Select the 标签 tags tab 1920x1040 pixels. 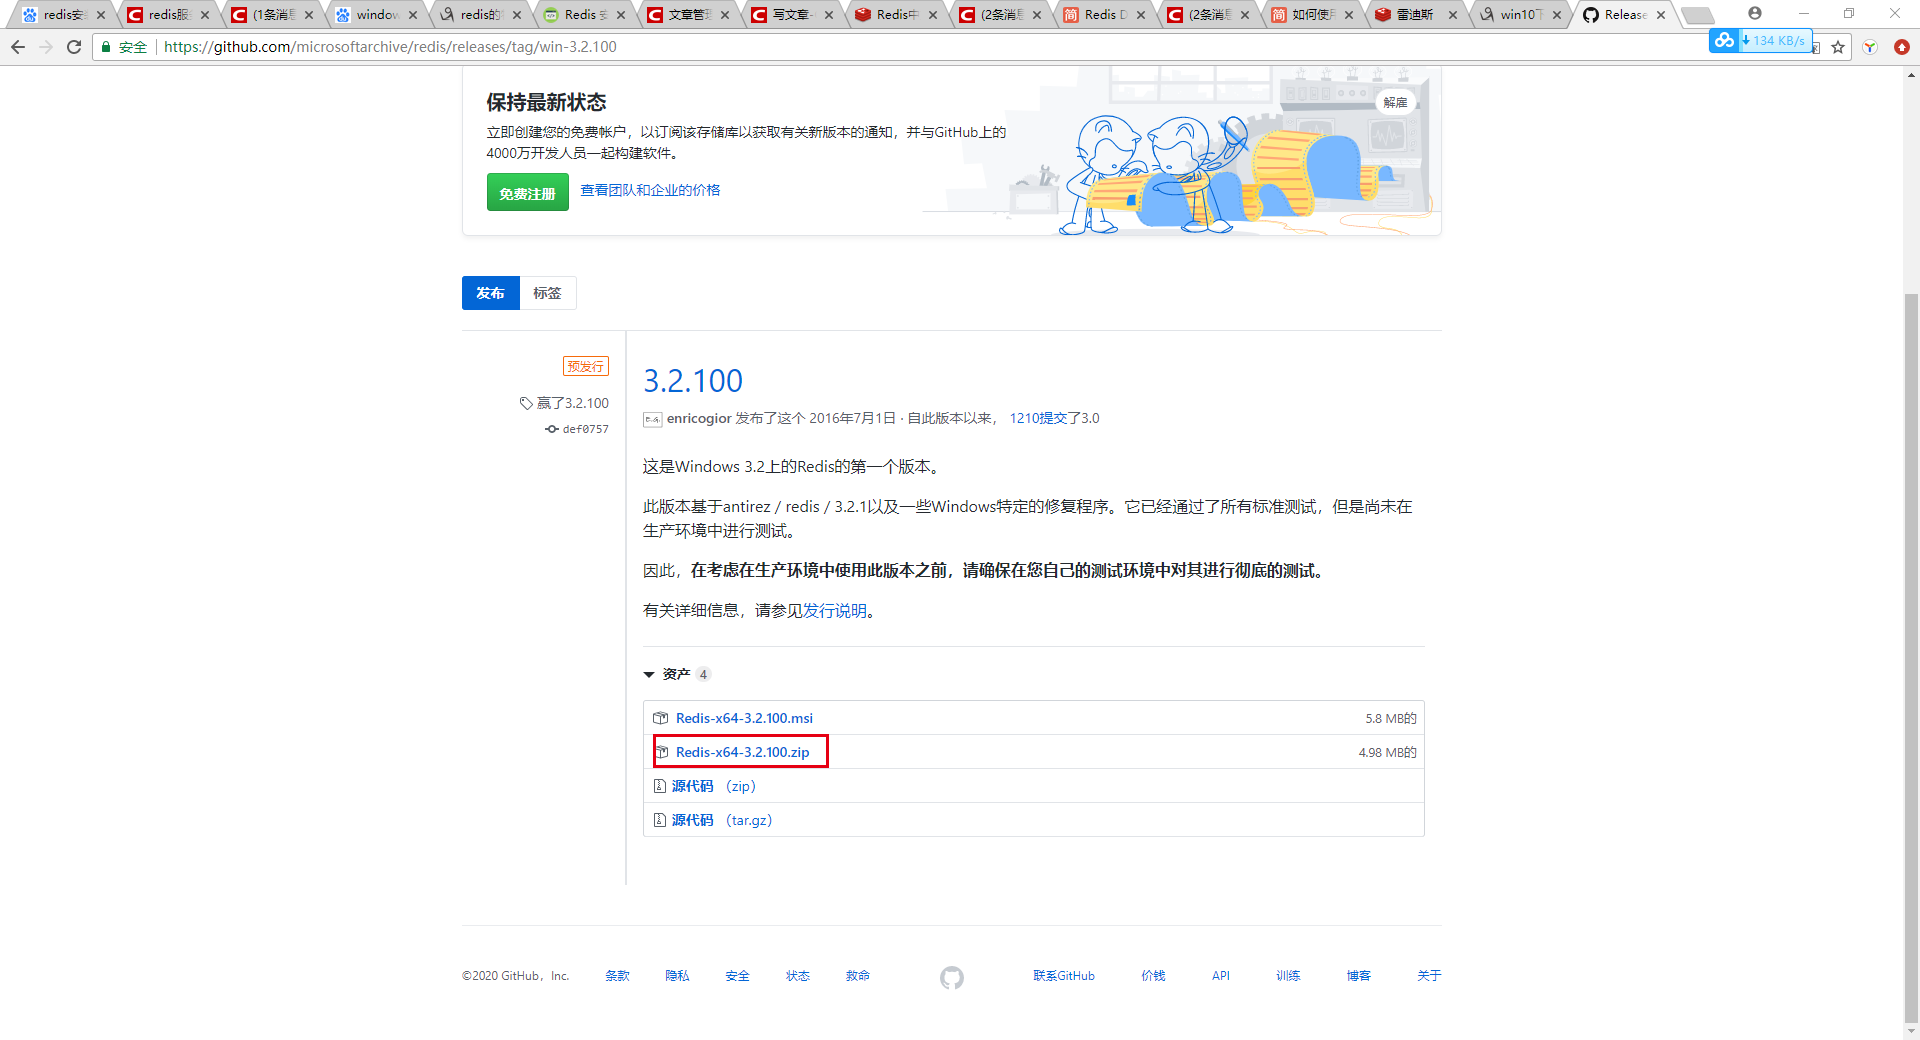click(547, 293)
